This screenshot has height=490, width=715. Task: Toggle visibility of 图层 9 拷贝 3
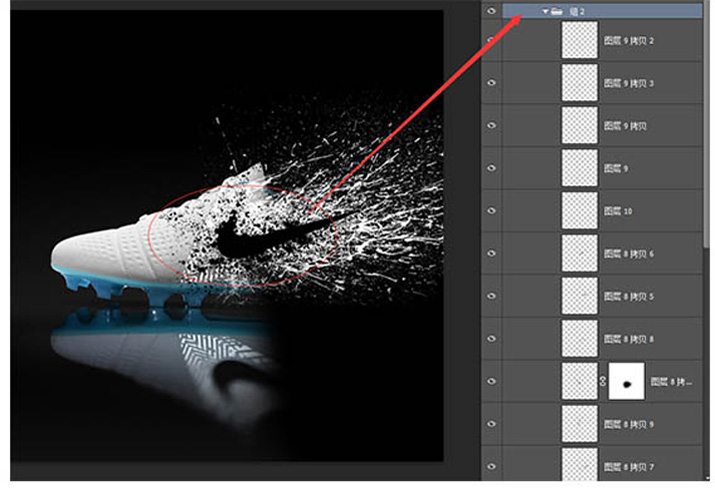point(491,82)
